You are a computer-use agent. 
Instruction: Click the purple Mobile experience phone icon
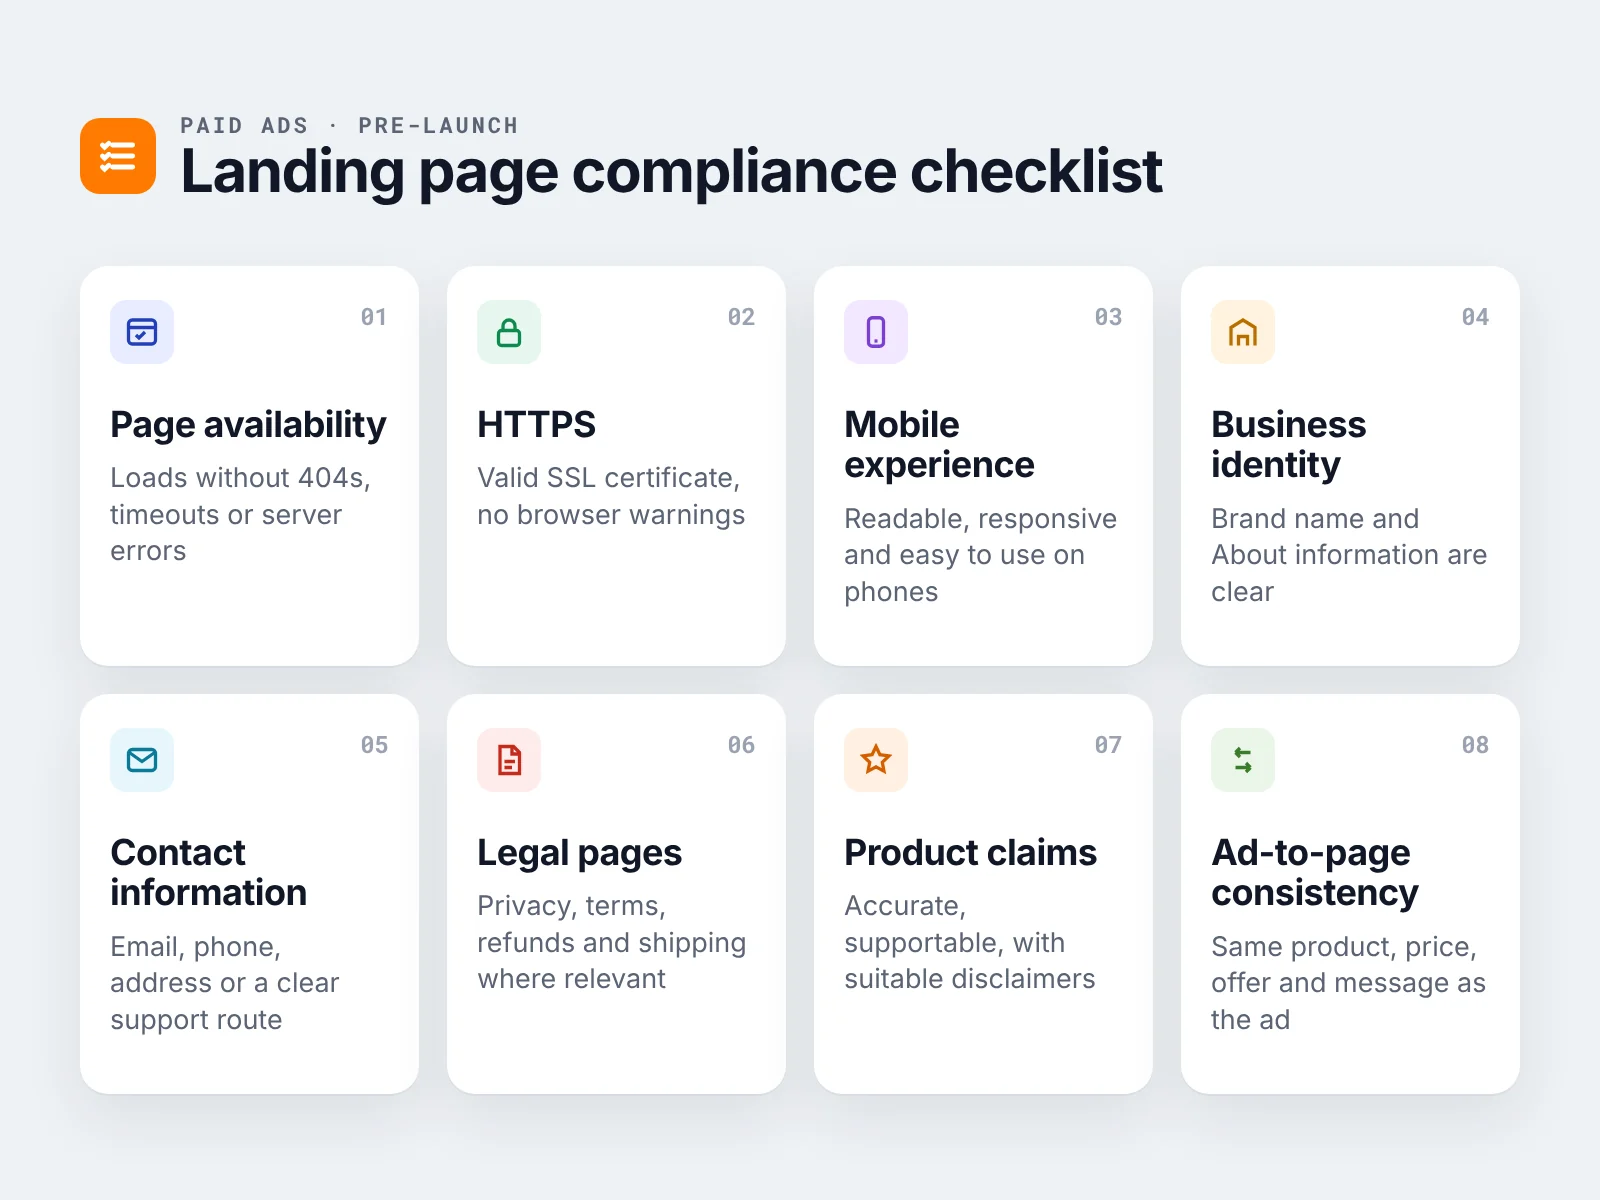tap(876, 332)
